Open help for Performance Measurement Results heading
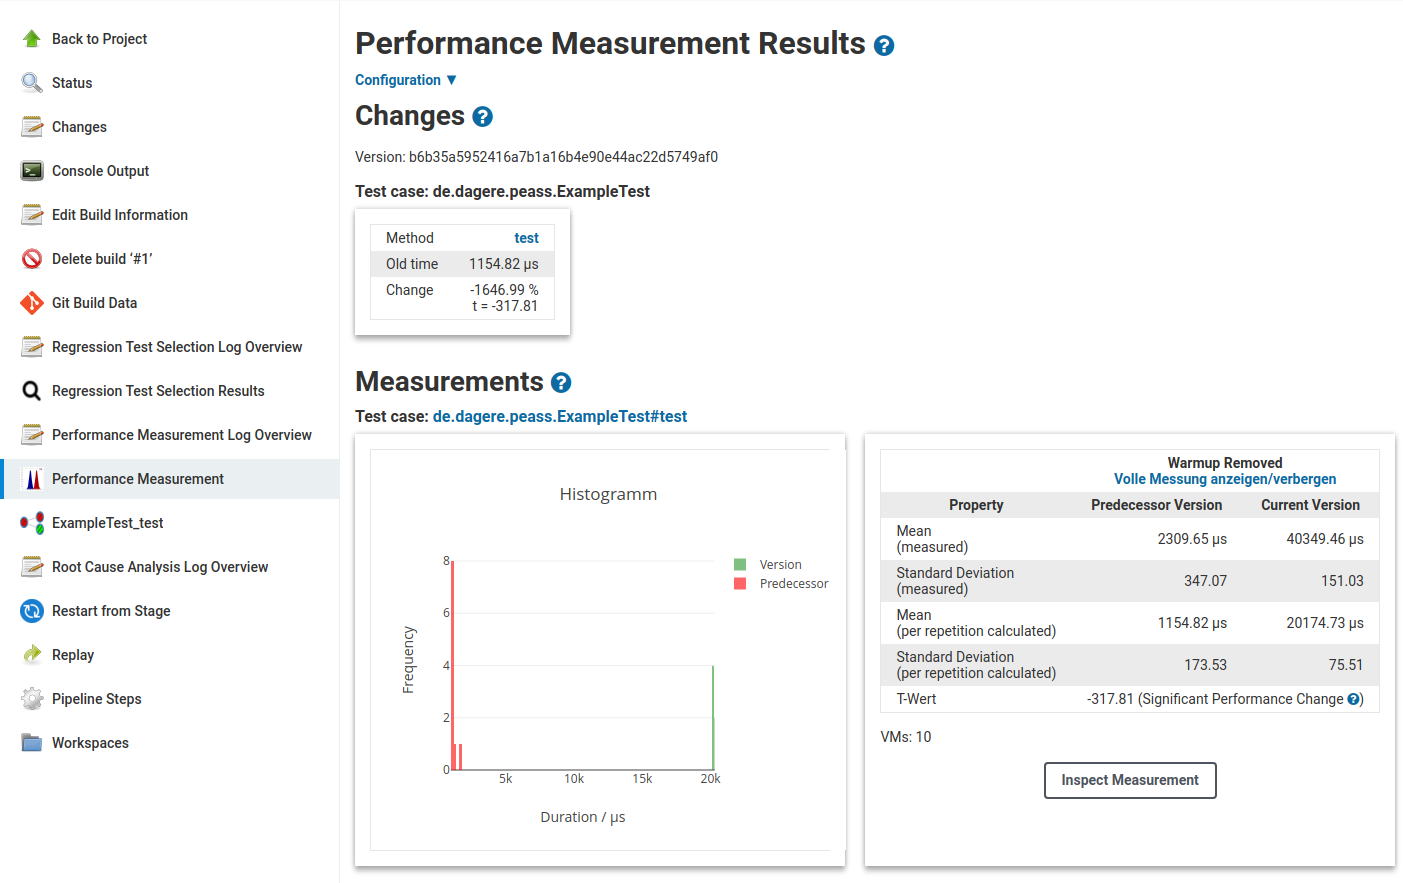Image resolution: width=1403 pixels, height=883 pixels. tap(884, 46)
